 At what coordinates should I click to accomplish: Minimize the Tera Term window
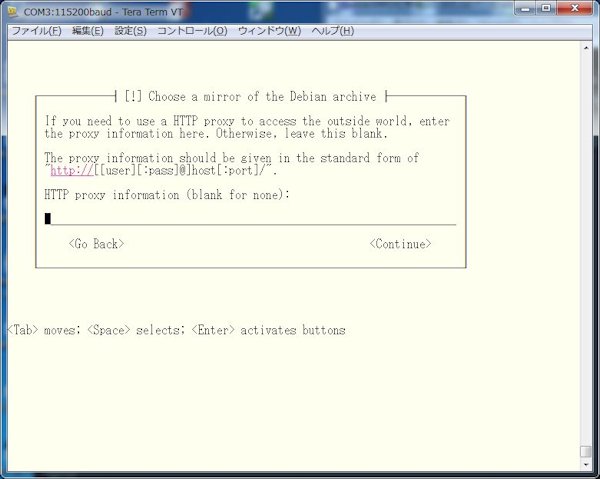[527, 8]
